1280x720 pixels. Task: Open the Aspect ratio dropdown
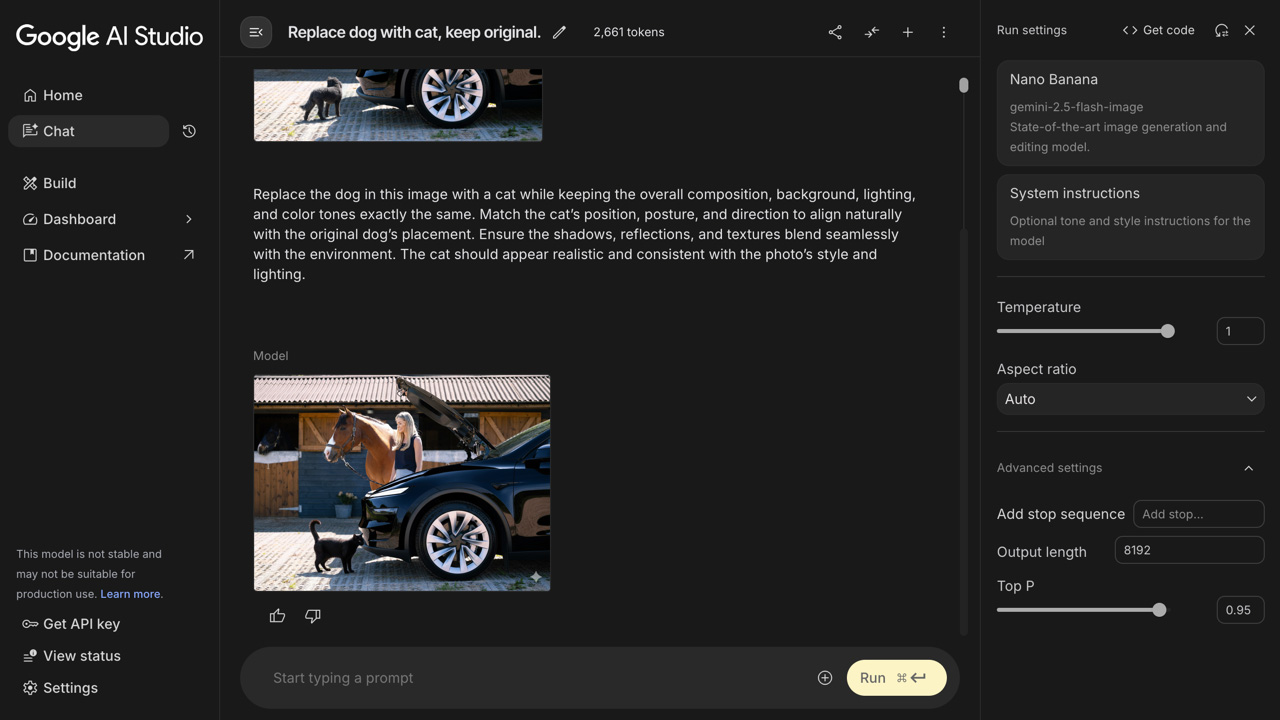pyautogui.click(x=1130, y=399)
